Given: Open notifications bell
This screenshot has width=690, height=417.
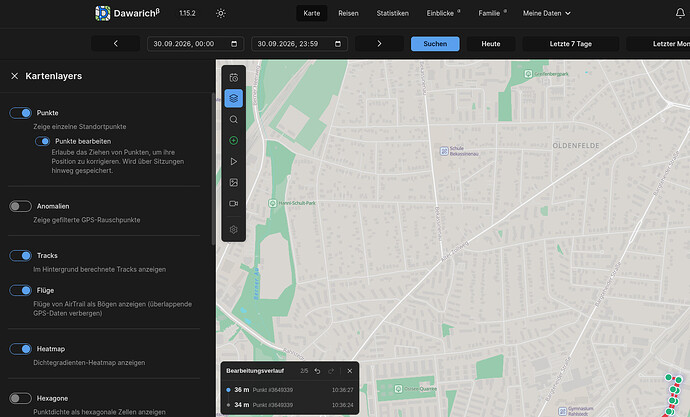Looking at the screenshot, I should click(x=680, y=13).
